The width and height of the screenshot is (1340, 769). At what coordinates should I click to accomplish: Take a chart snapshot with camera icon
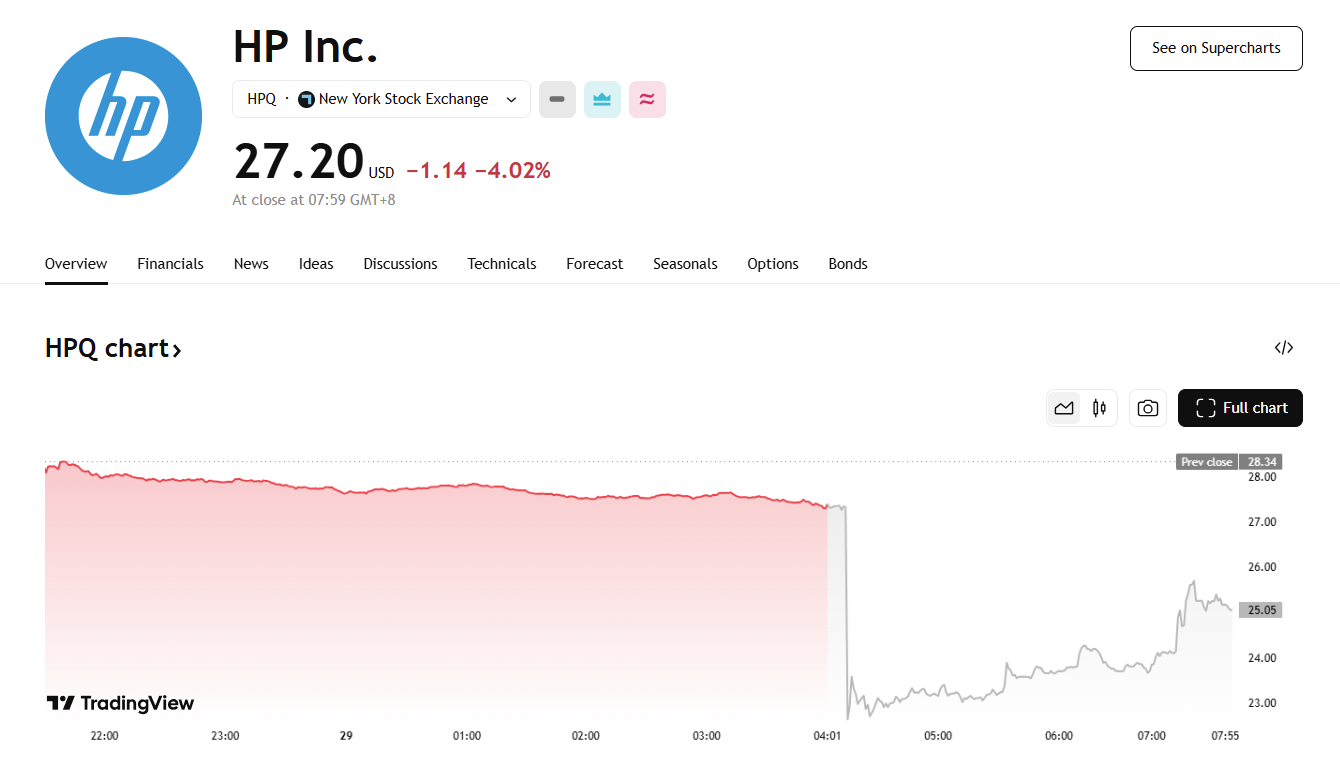[1147, 408]
